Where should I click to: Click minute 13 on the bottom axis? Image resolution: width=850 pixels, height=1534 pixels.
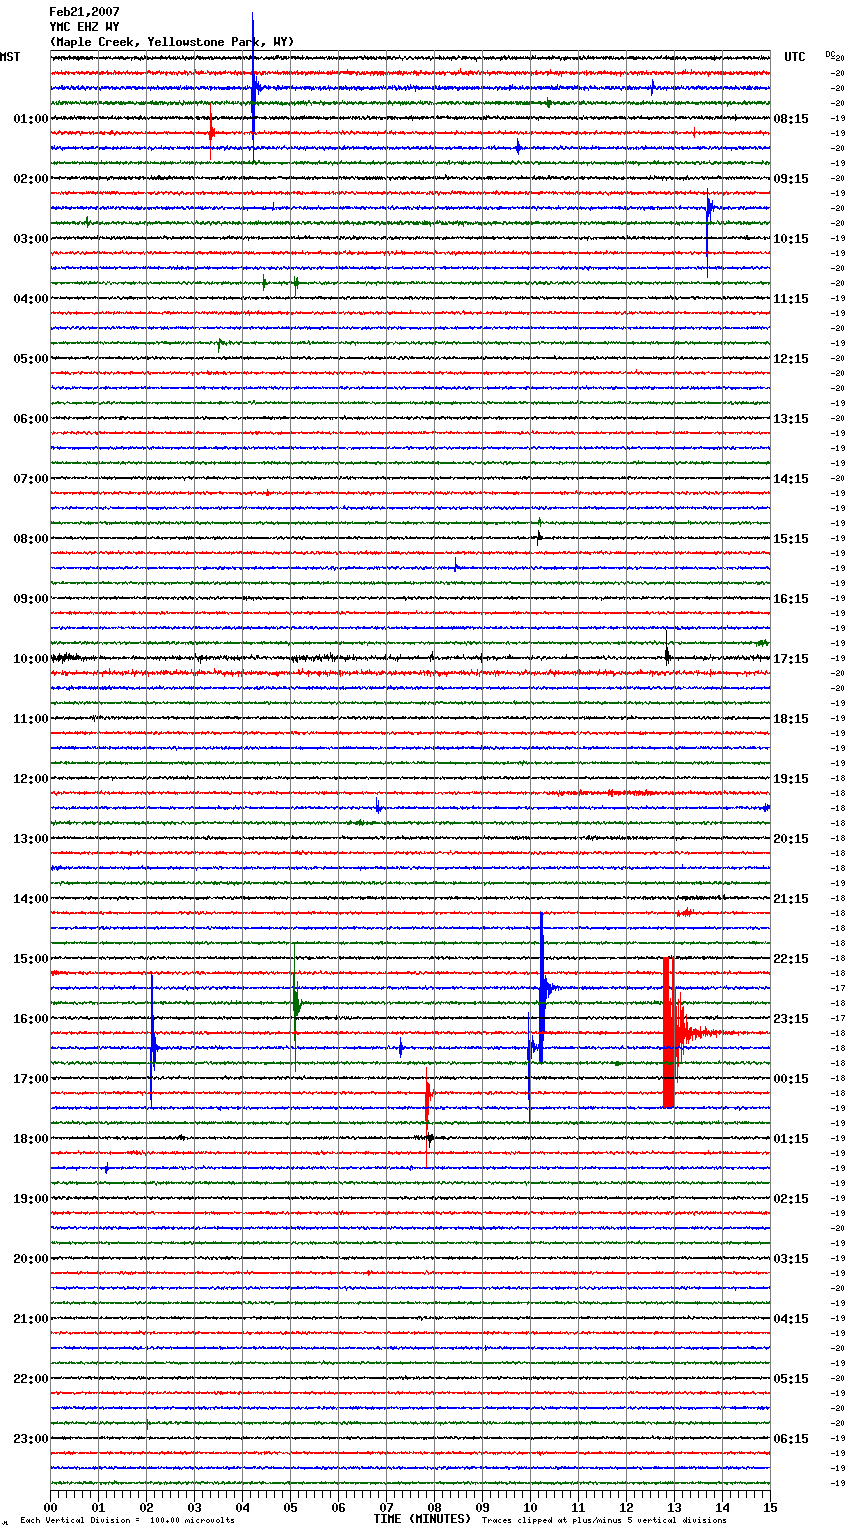[674, 1507]
